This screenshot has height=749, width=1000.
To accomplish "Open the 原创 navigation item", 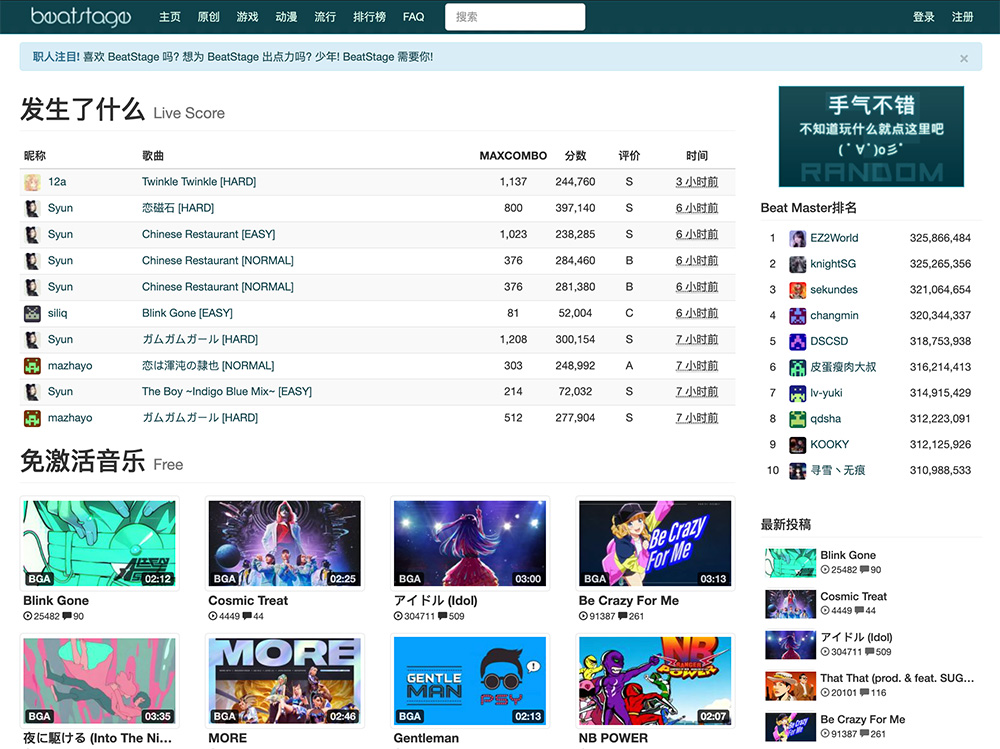I will (x=209, y=17).
